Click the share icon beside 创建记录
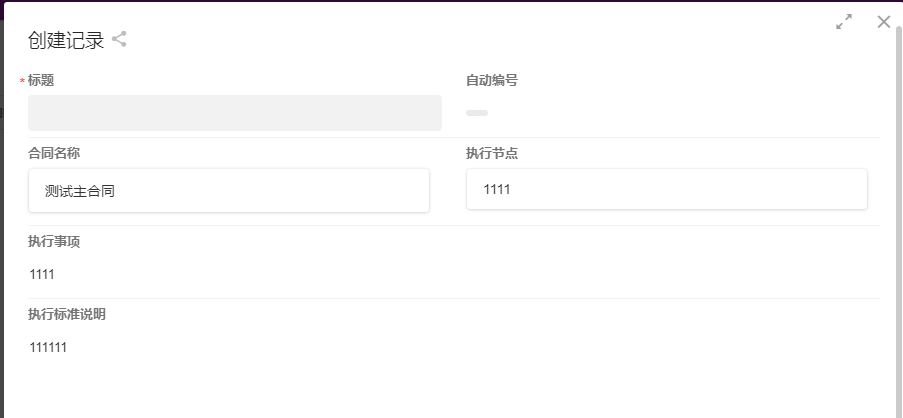This screenshot has height=418, width=903. pos(119,40)
